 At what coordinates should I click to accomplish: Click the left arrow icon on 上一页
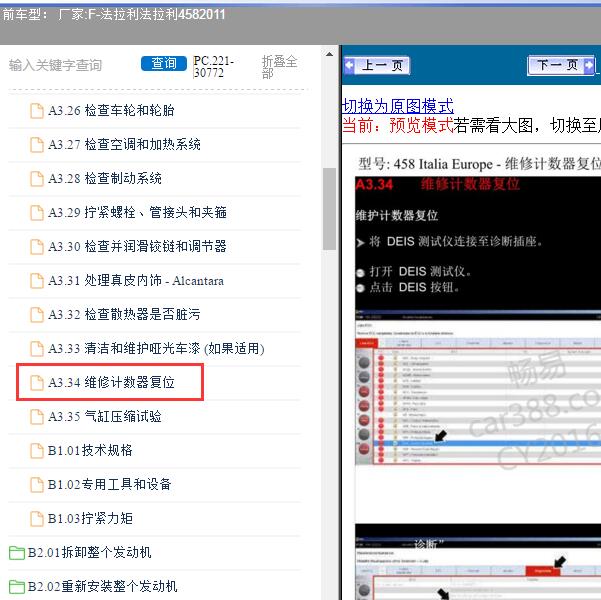349,65
